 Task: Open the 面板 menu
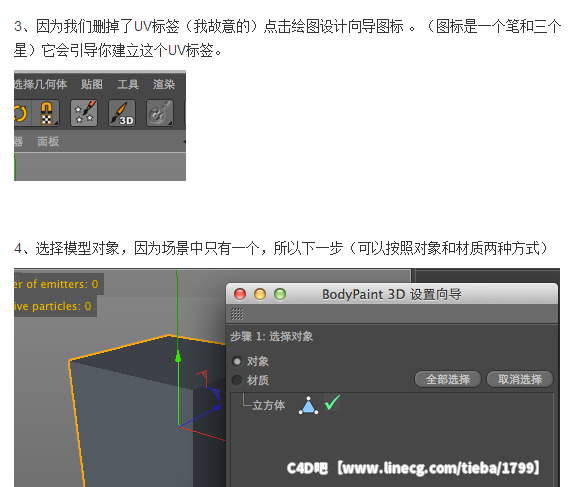pos(48,141)
